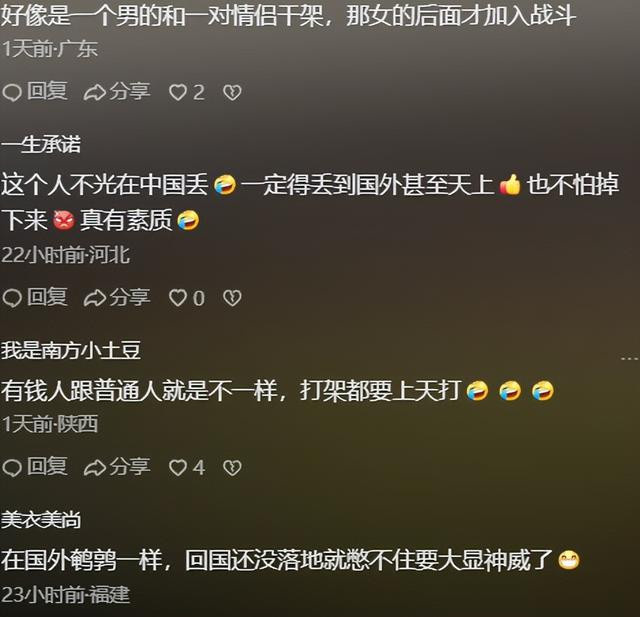Reply to the 广东 comment about 情侣干架
This screenshot has width=640, height=617.
tap(34, 91)
